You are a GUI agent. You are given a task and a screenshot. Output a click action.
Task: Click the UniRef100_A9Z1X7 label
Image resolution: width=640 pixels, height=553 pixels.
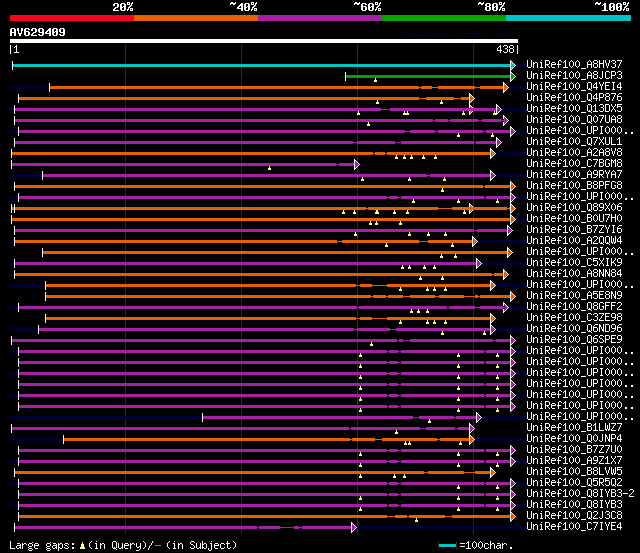pos(574,460)
